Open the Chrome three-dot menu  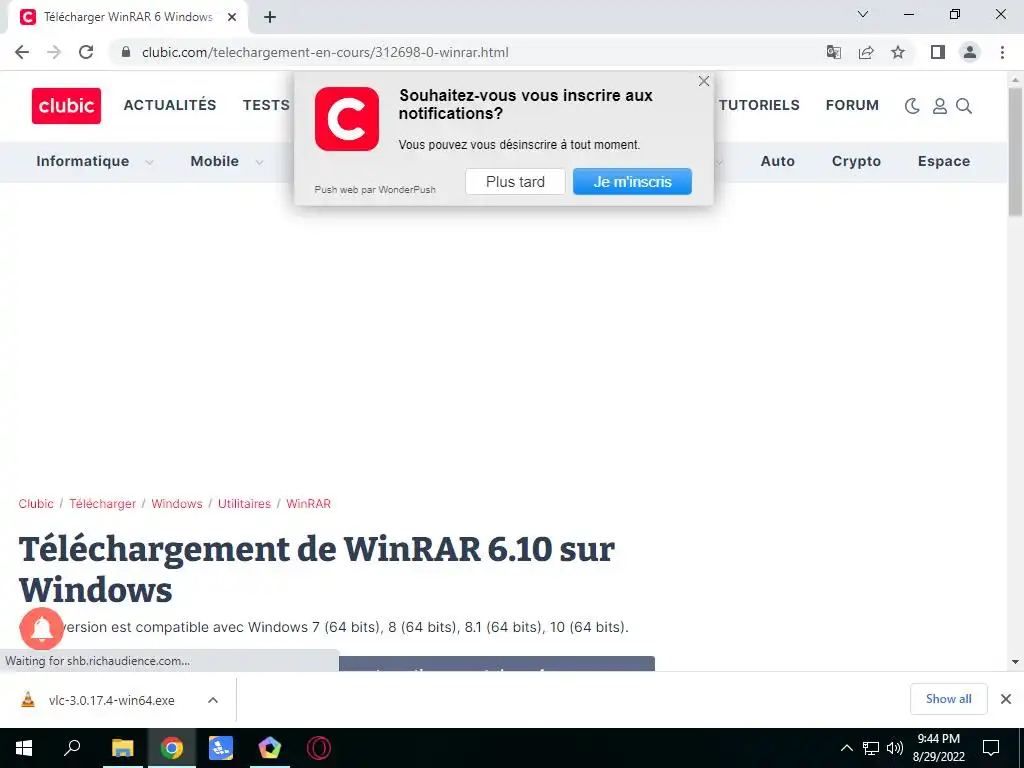1002,52
